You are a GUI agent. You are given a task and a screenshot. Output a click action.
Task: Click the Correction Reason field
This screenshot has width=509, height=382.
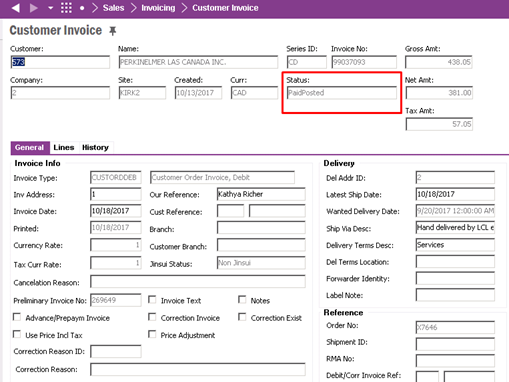tap(198, 369)
